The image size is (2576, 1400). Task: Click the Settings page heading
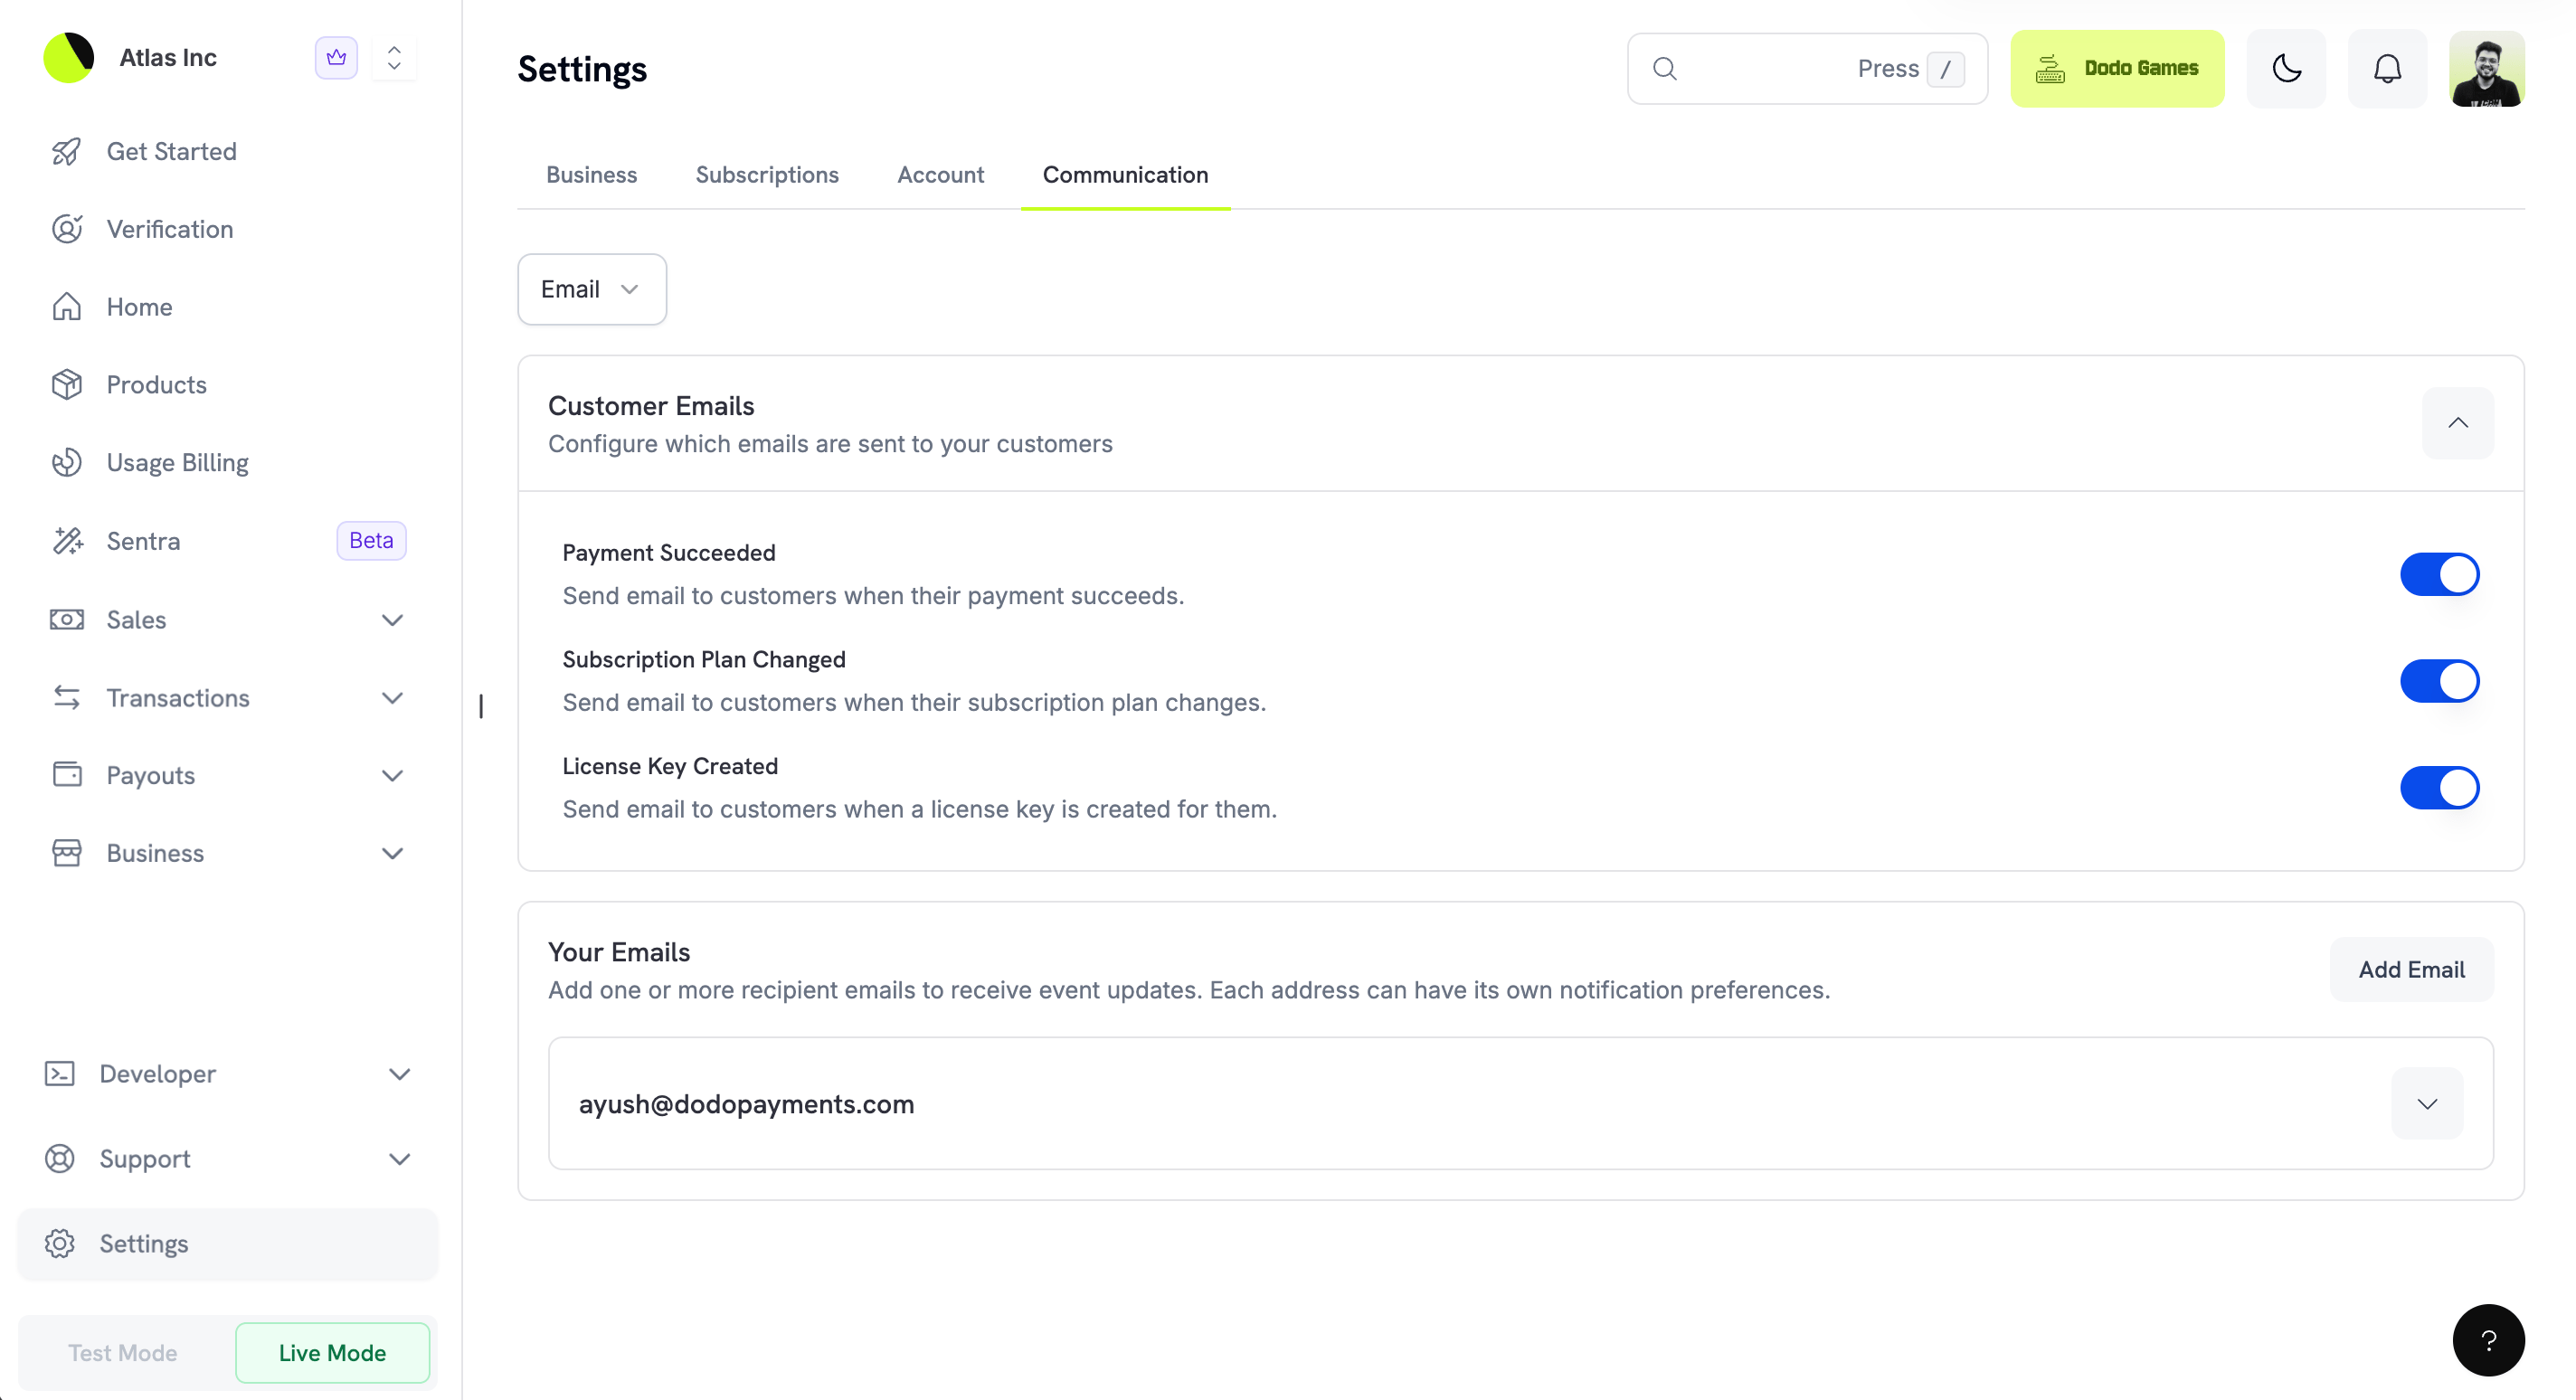click(x=582, y=69)
